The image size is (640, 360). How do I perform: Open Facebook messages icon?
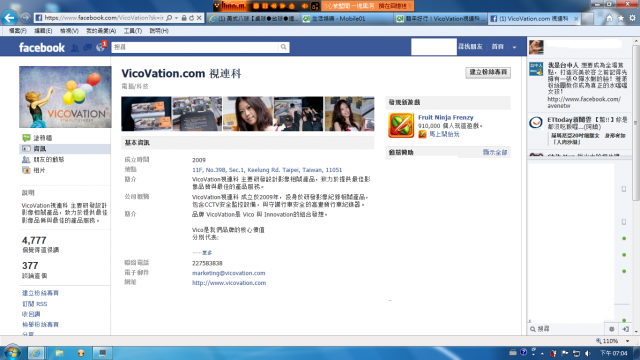pyautogui.click(x=87, y=48)
